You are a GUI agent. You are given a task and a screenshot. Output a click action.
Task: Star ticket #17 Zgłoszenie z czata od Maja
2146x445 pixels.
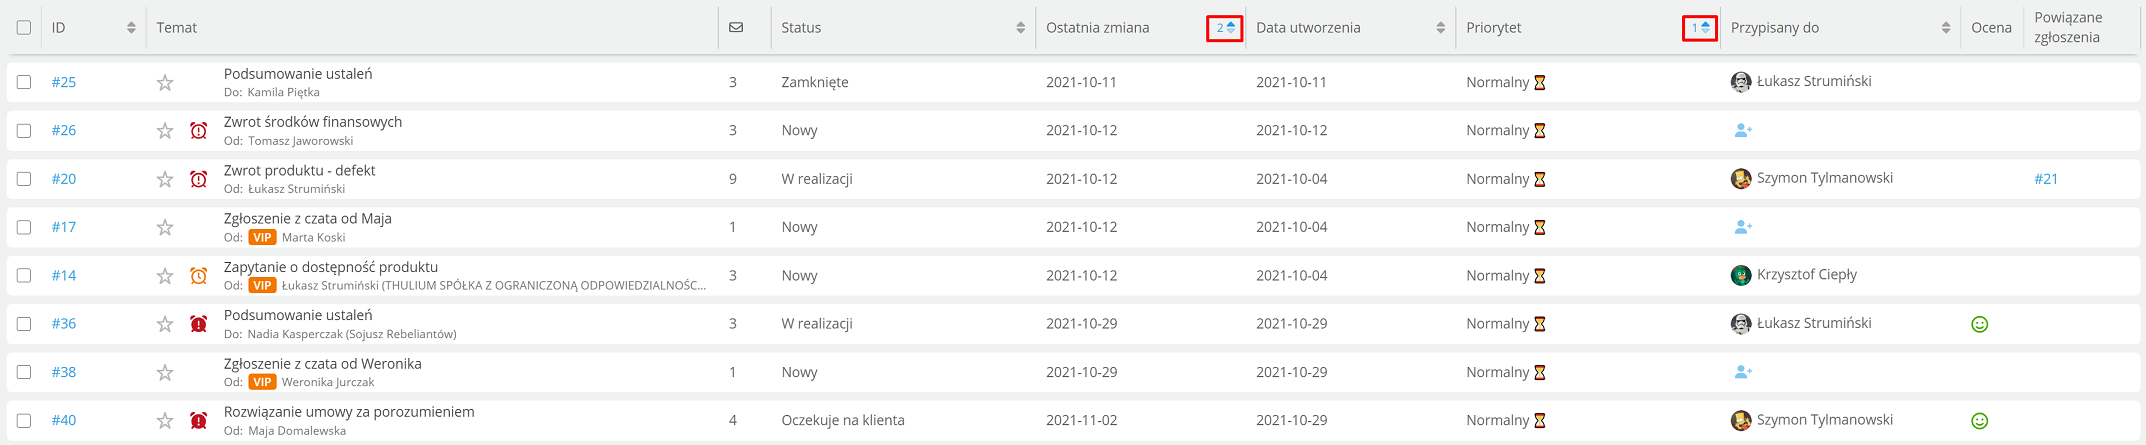click(x=165, y=228)
